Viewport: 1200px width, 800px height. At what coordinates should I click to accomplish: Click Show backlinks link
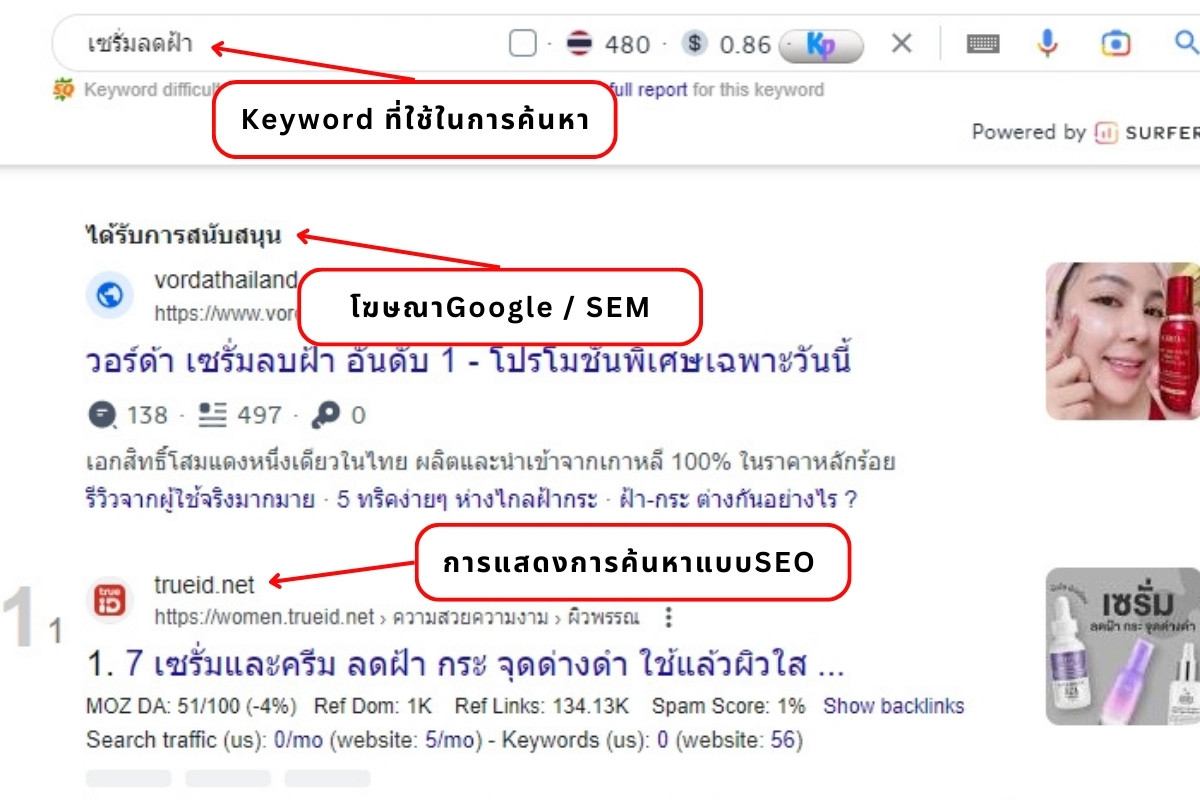[893, 706]
